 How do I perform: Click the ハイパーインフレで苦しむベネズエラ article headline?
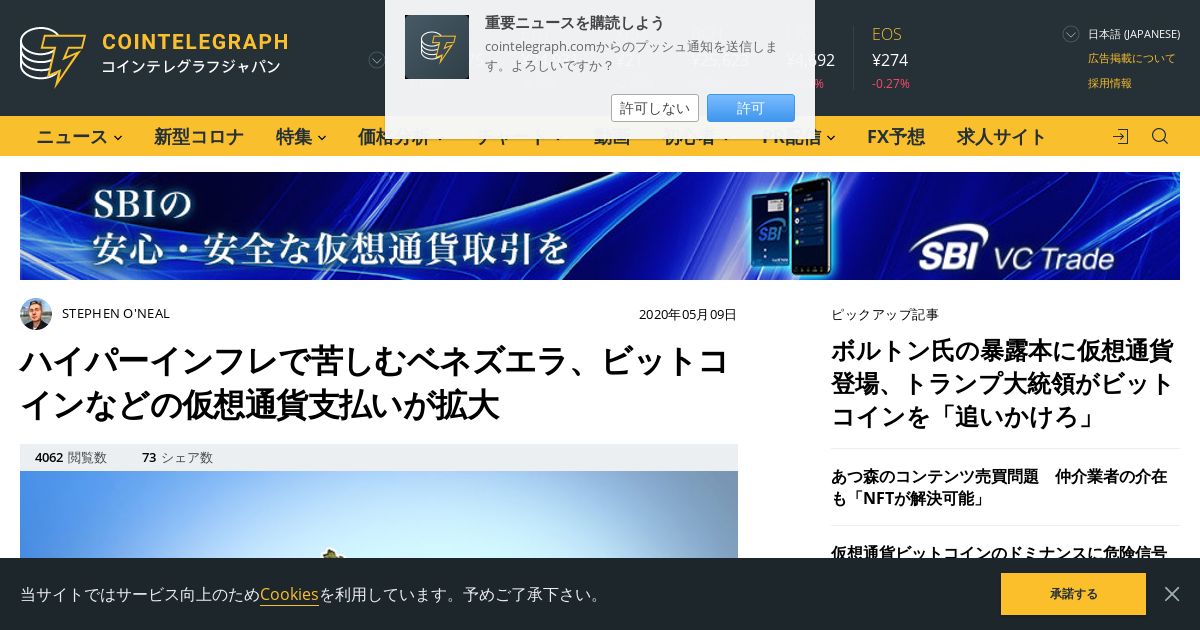pyautogui.click(x=375, y=383)
